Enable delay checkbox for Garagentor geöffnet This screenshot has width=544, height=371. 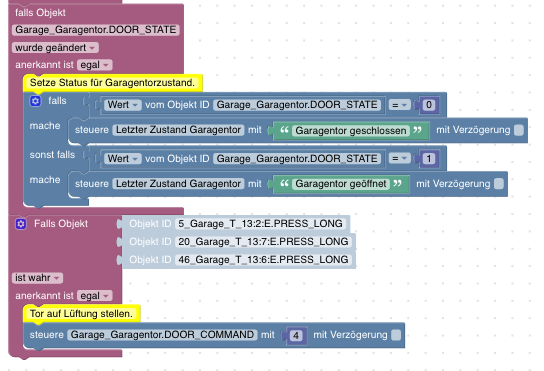tap(499, 184)
